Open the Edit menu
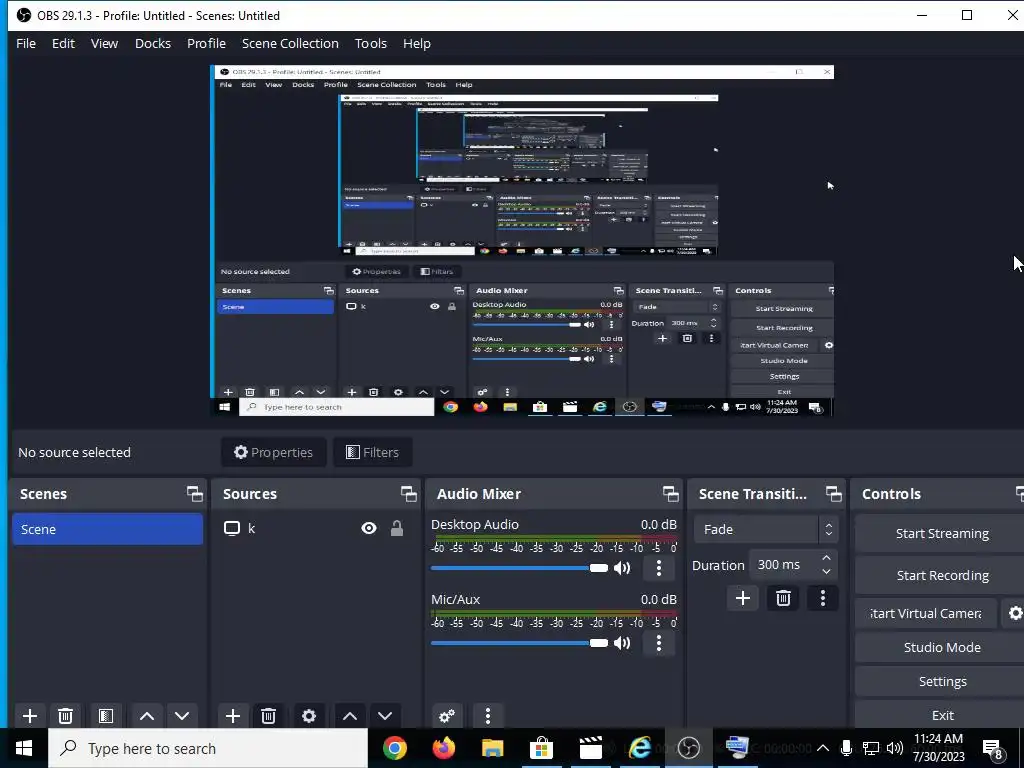The height and width of the screenshot is (768, 1024). pos(63,44)
